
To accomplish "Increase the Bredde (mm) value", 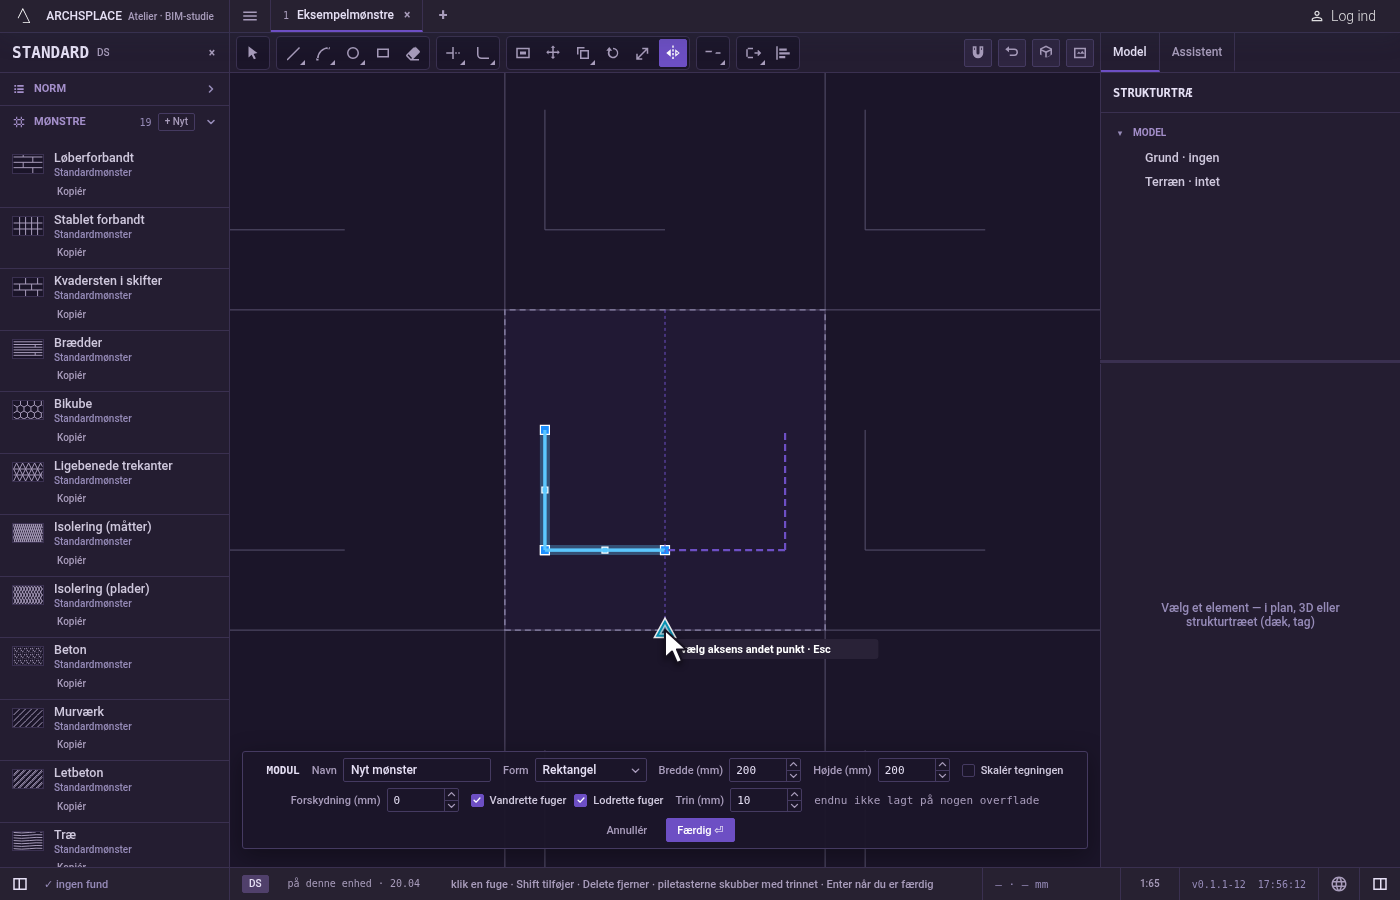I will tap(793, 765).
